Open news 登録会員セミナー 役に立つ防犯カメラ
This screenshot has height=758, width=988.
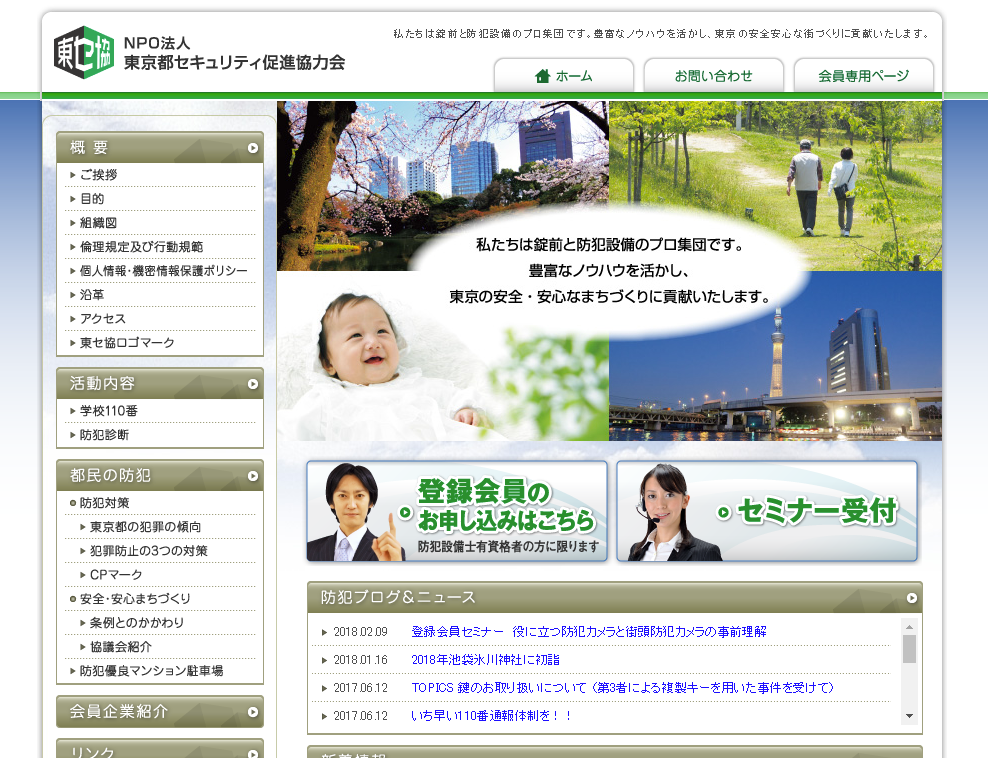click(589, 631)
